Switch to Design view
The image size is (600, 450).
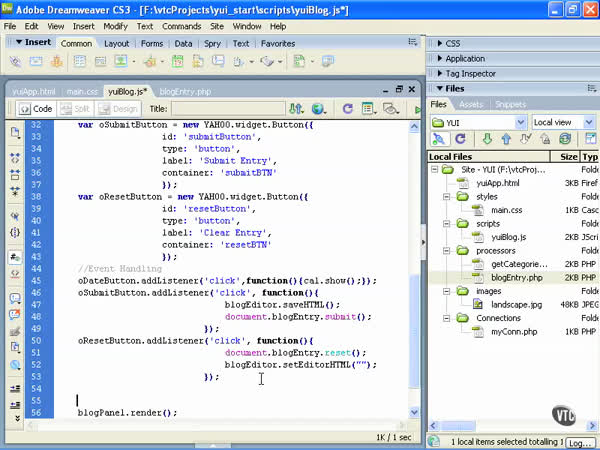coord(120,109)
